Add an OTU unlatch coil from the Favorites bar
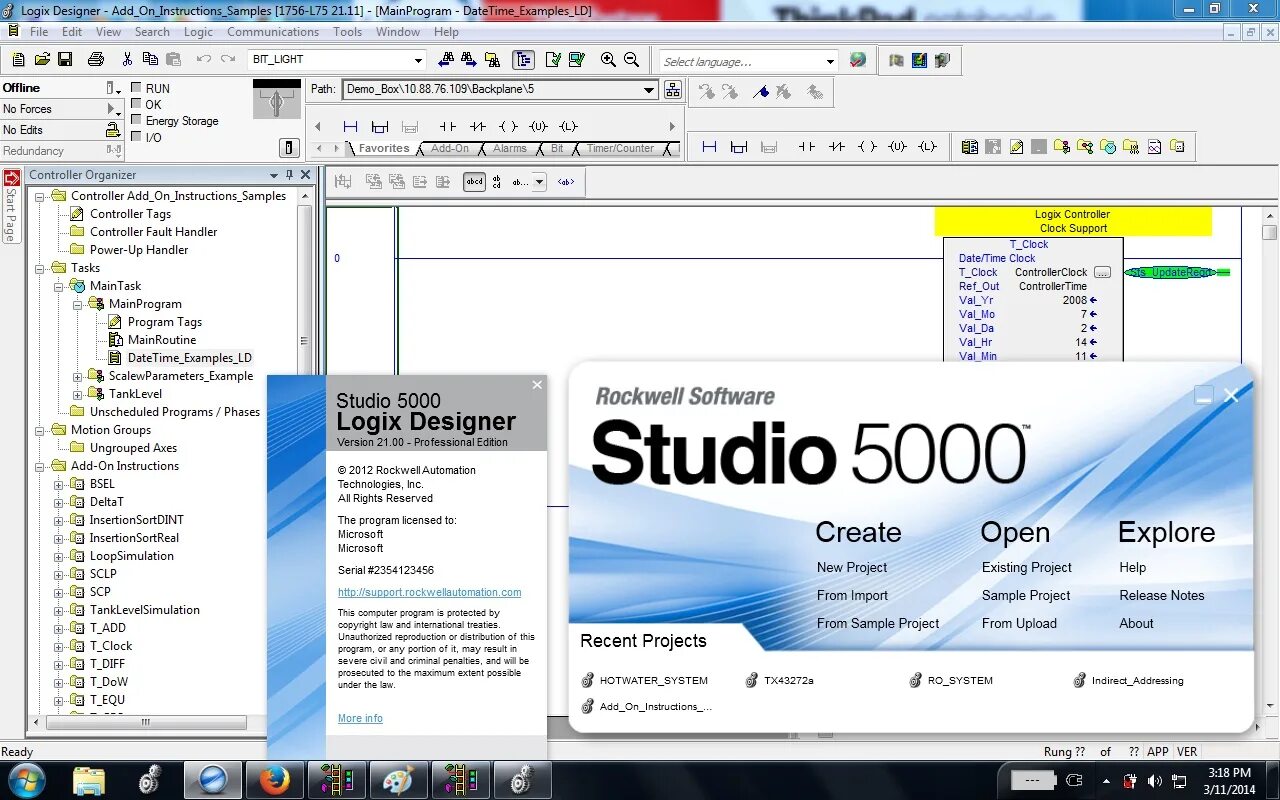The image size is (1280, 800). (538, 127)
